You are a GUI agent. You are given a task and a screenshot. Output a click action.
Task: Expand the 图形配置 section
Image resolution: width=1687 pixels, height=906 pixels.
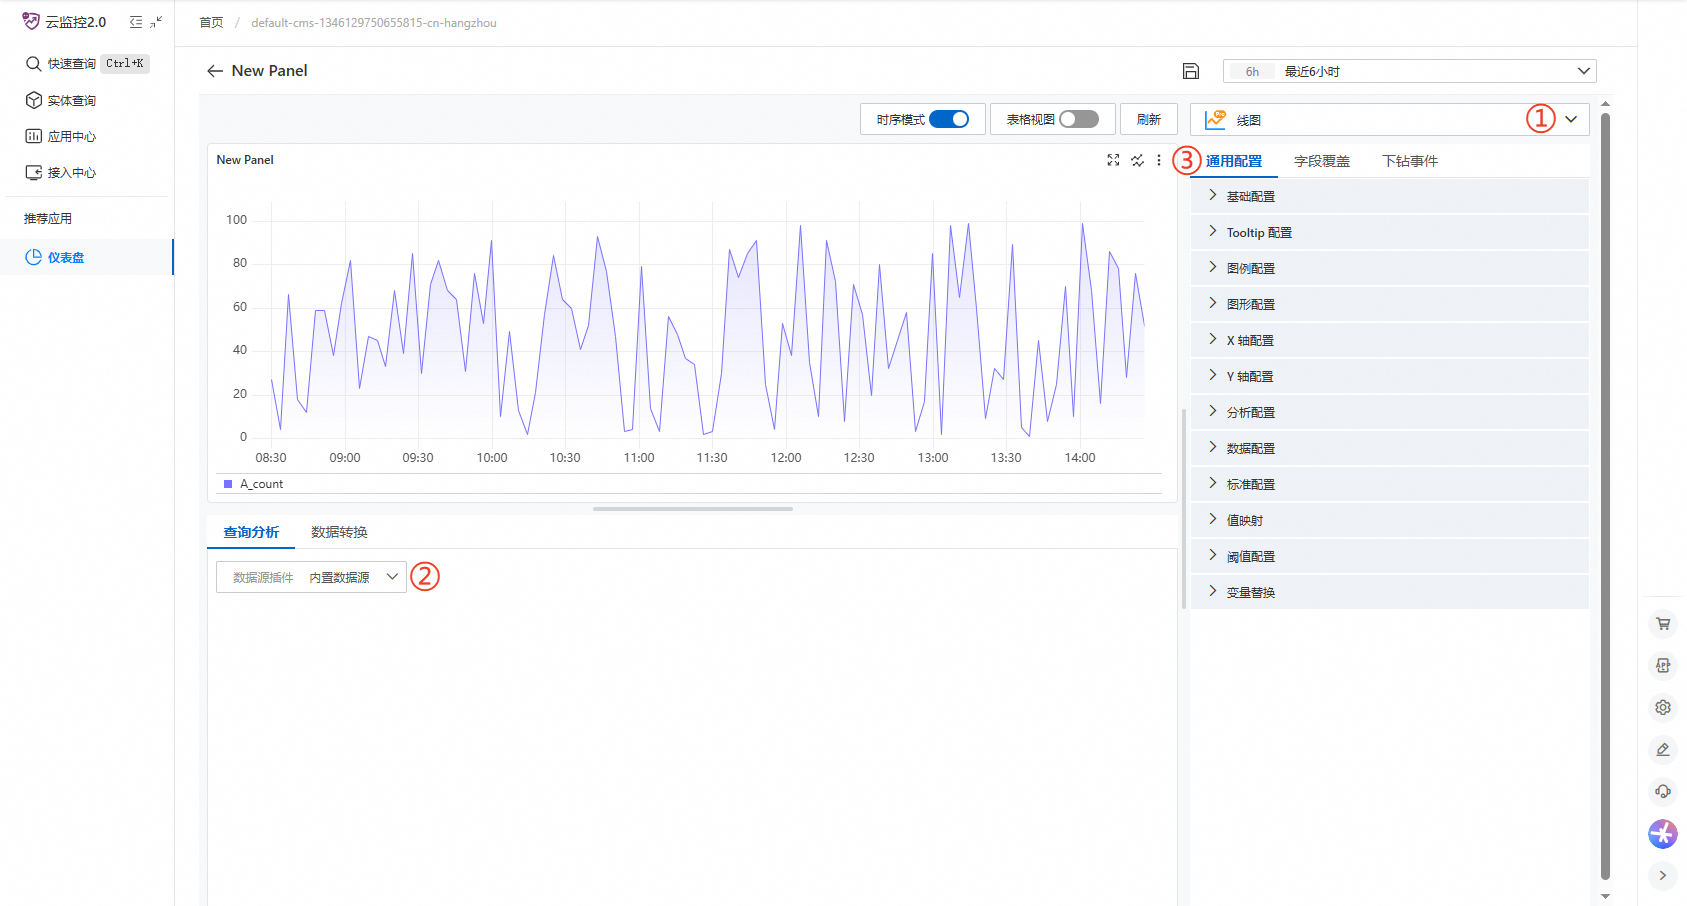pos(1389,304)
